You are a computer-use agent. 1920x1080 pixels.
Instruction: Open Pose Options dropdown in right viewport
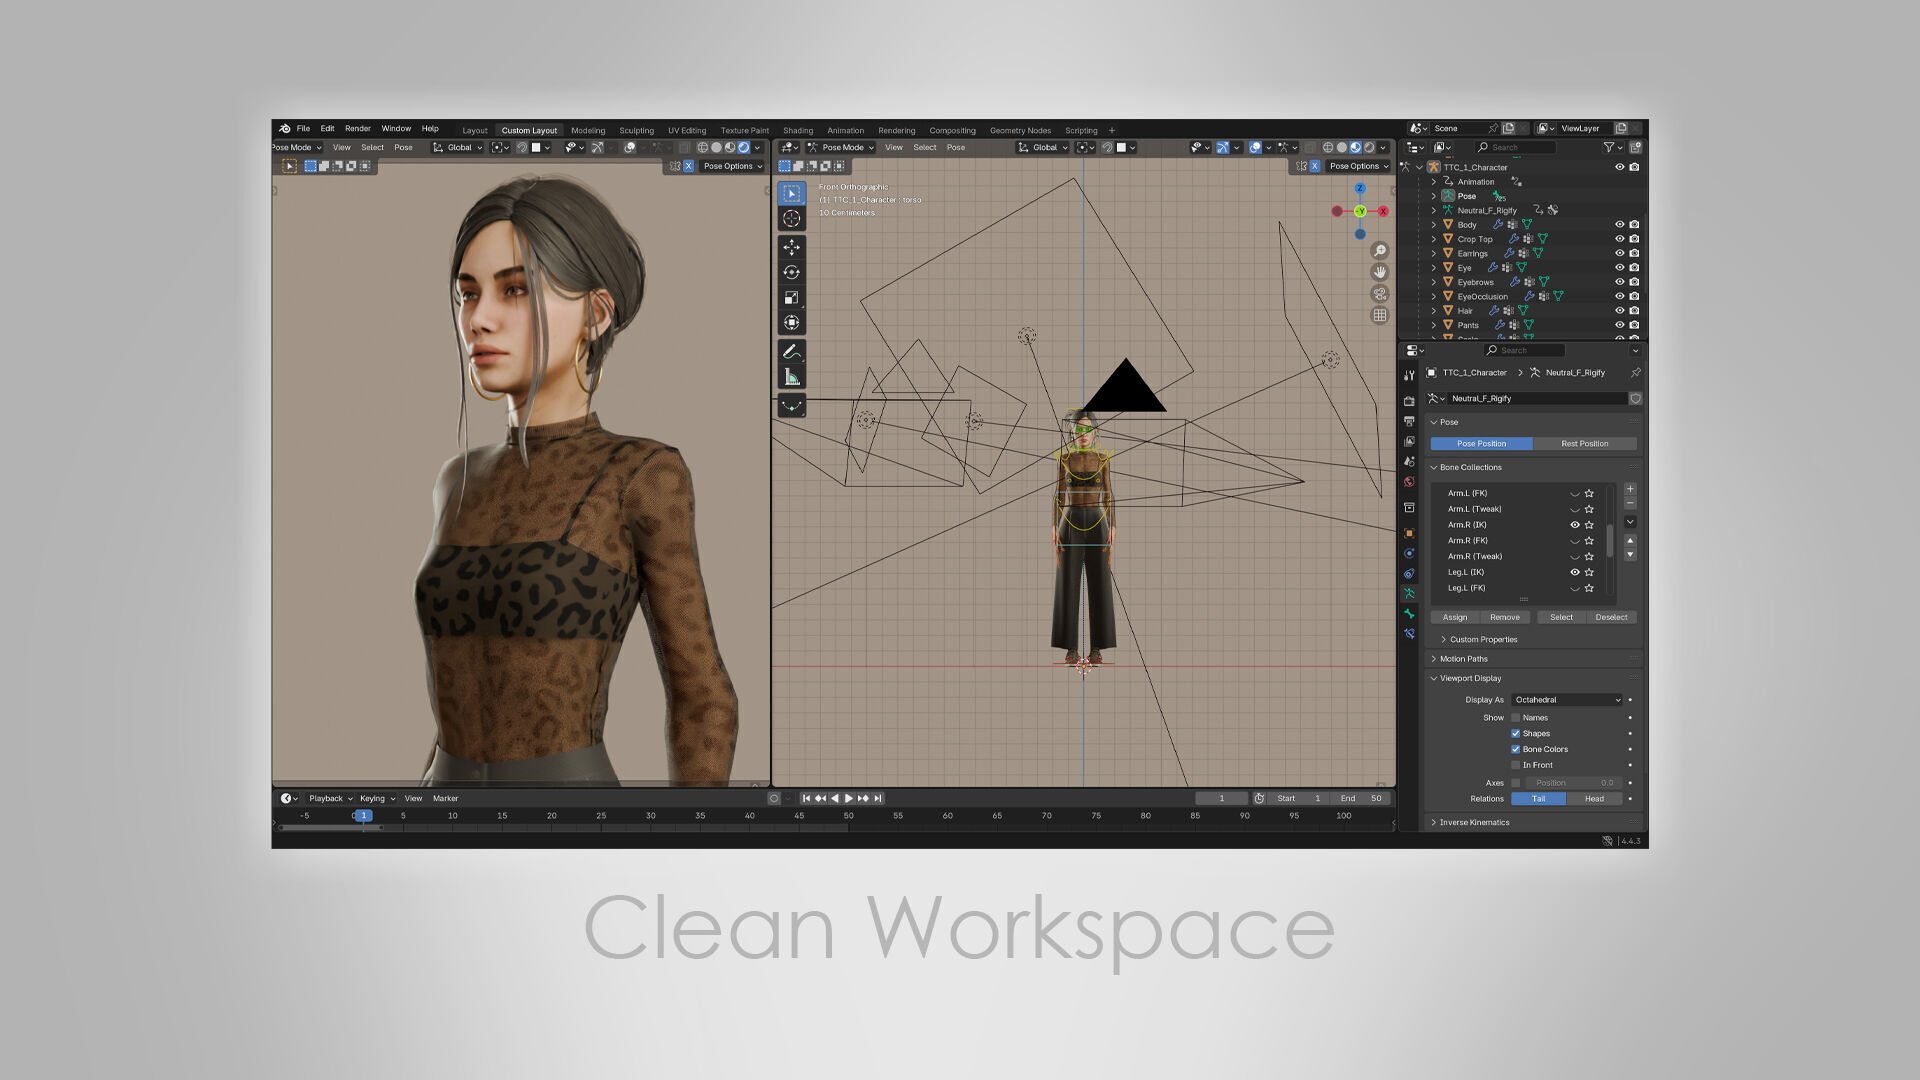click(1358, 166)
